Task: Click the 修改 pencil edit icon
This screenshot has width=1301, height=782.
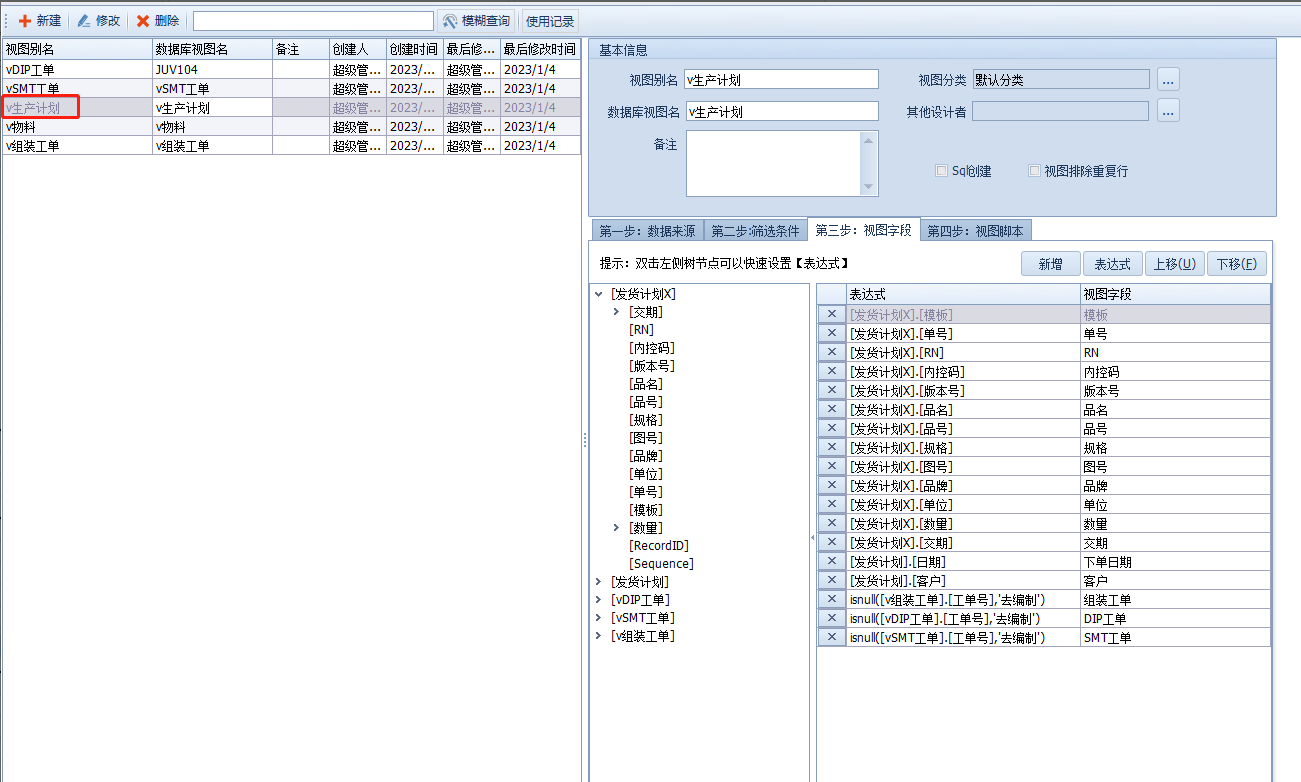Action: (x=84, y=21)
